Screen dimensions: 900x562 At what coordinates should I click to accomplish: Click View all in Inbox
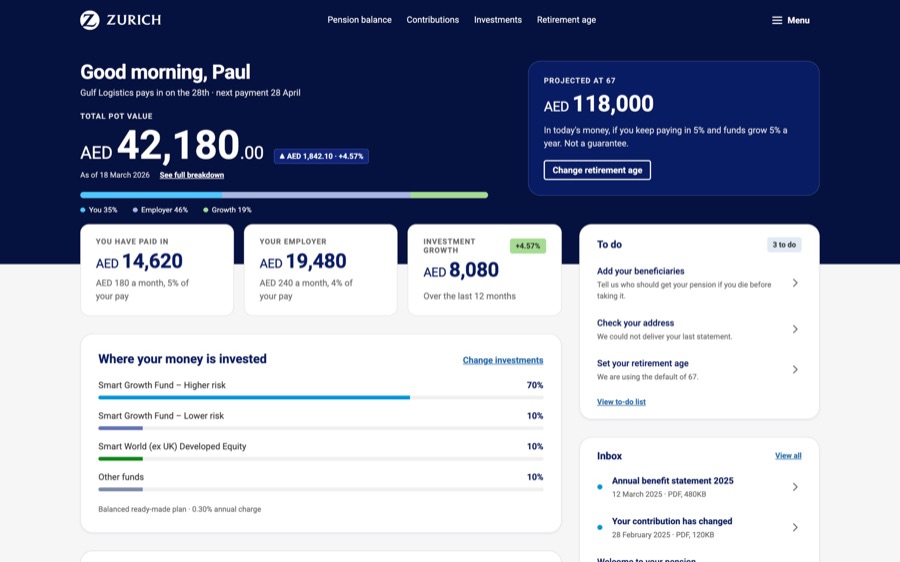pyautogui.click(x=788, y=456)
